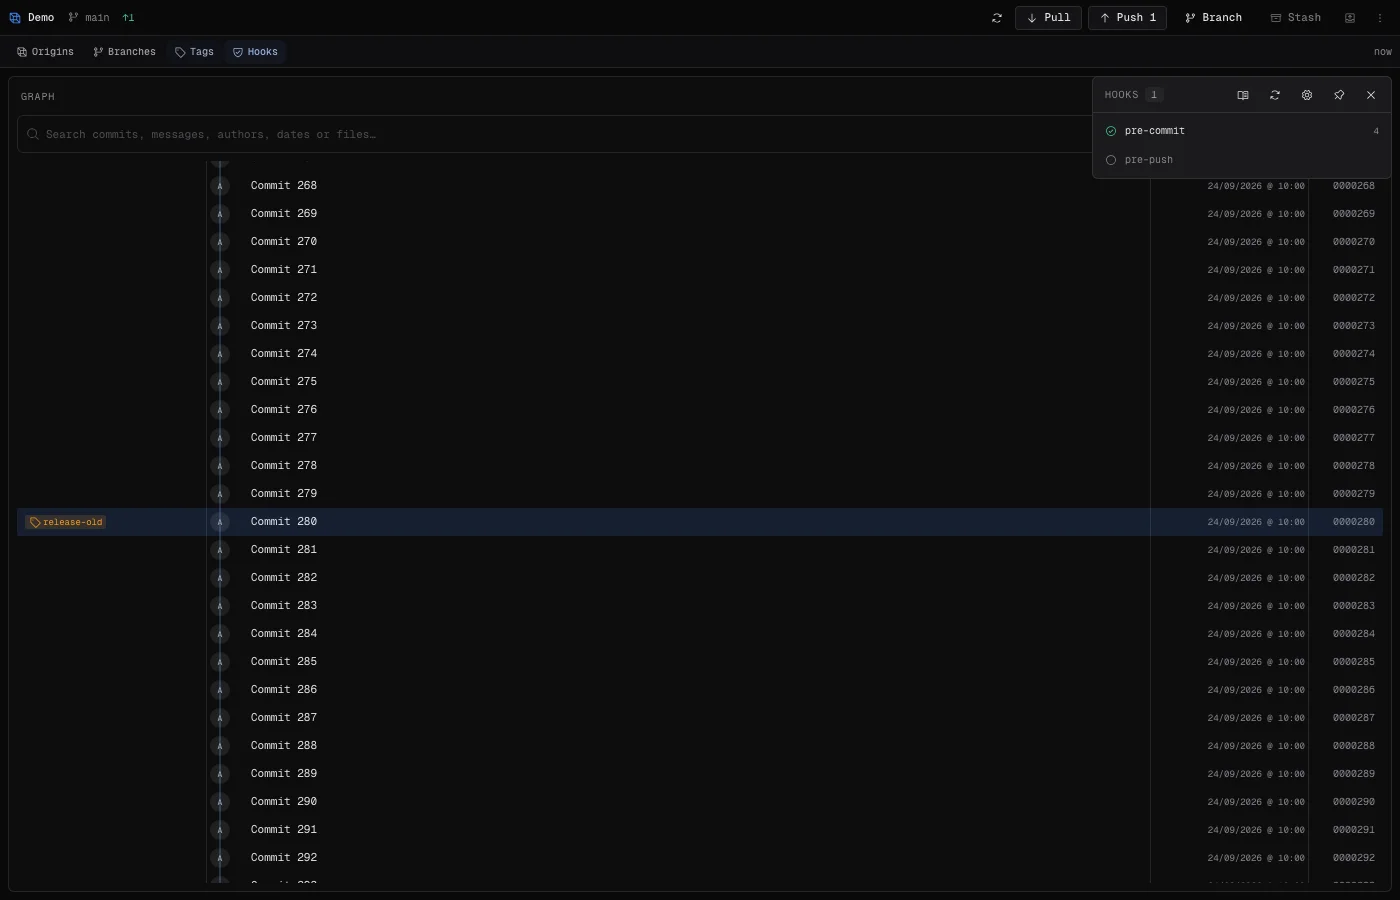This screenshot has width=1400, height=900.
Task: Click hash 0000283
Action: (x=1354, y=606)
